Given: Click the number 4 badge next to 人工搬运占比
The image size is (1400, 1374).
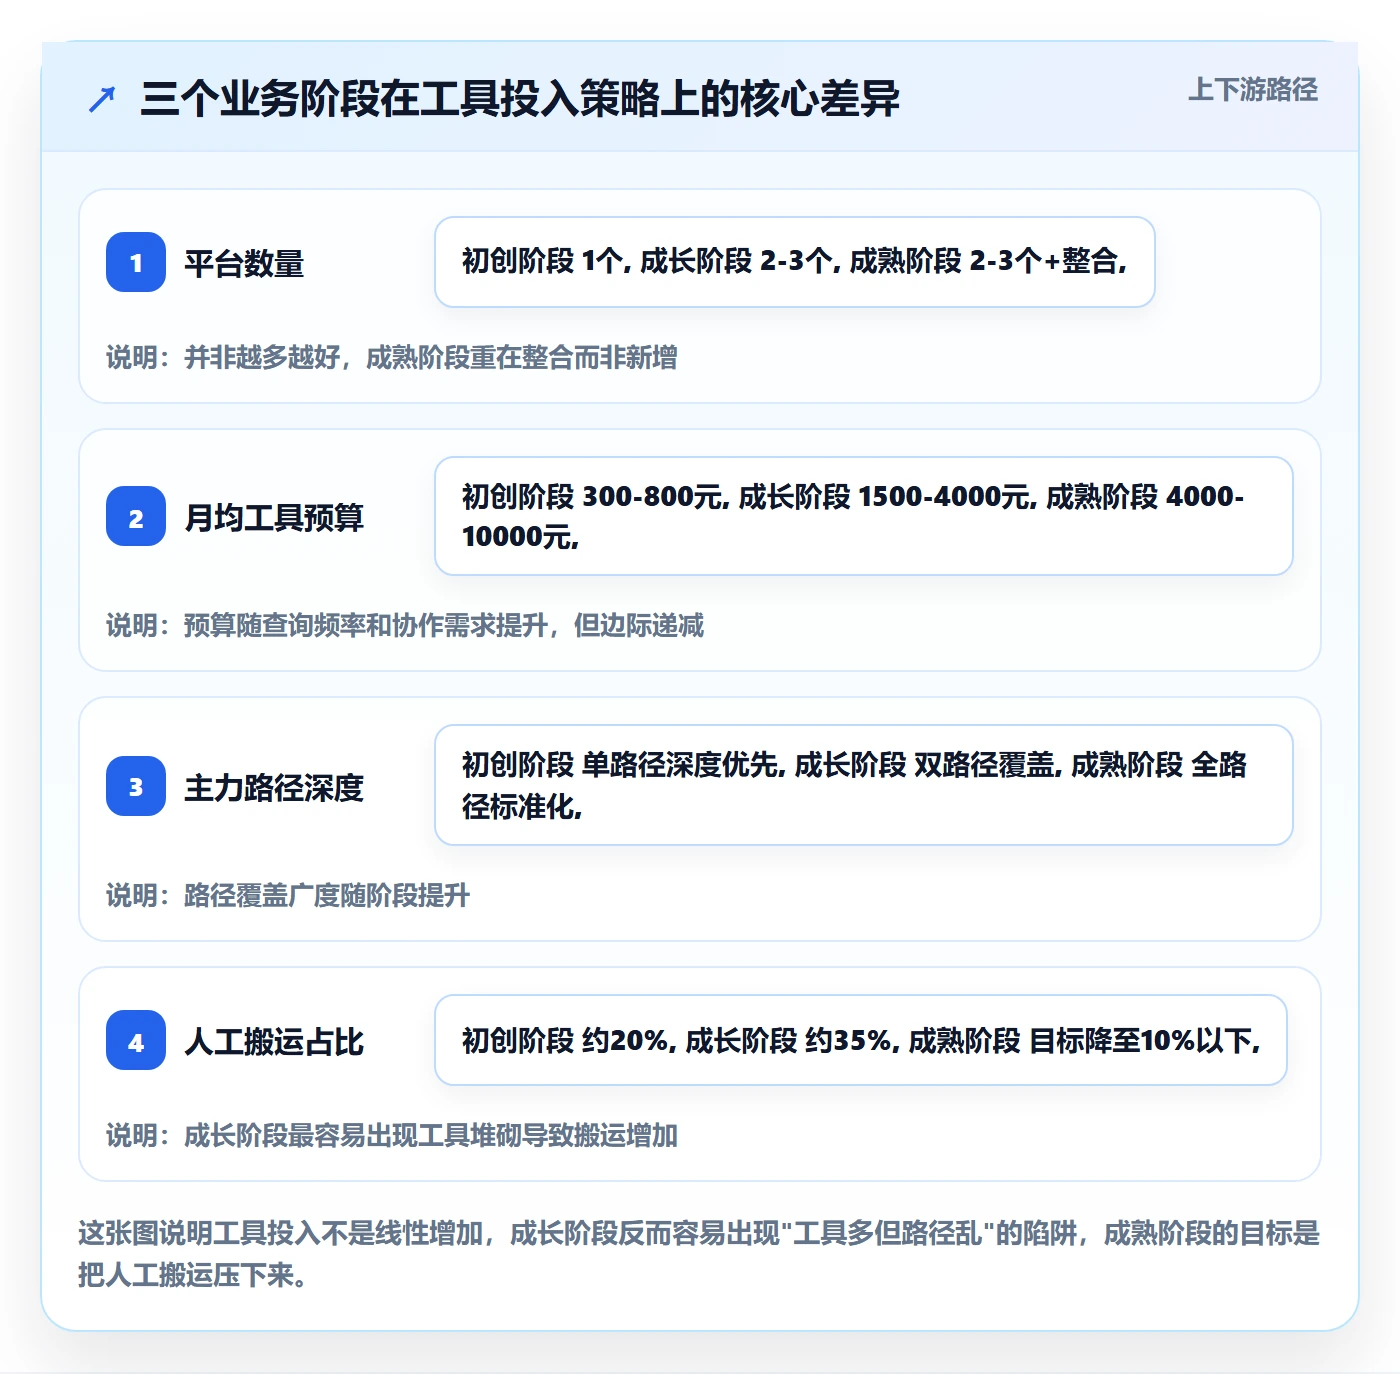Looking at the screenshot, I should pos(136,1040).
